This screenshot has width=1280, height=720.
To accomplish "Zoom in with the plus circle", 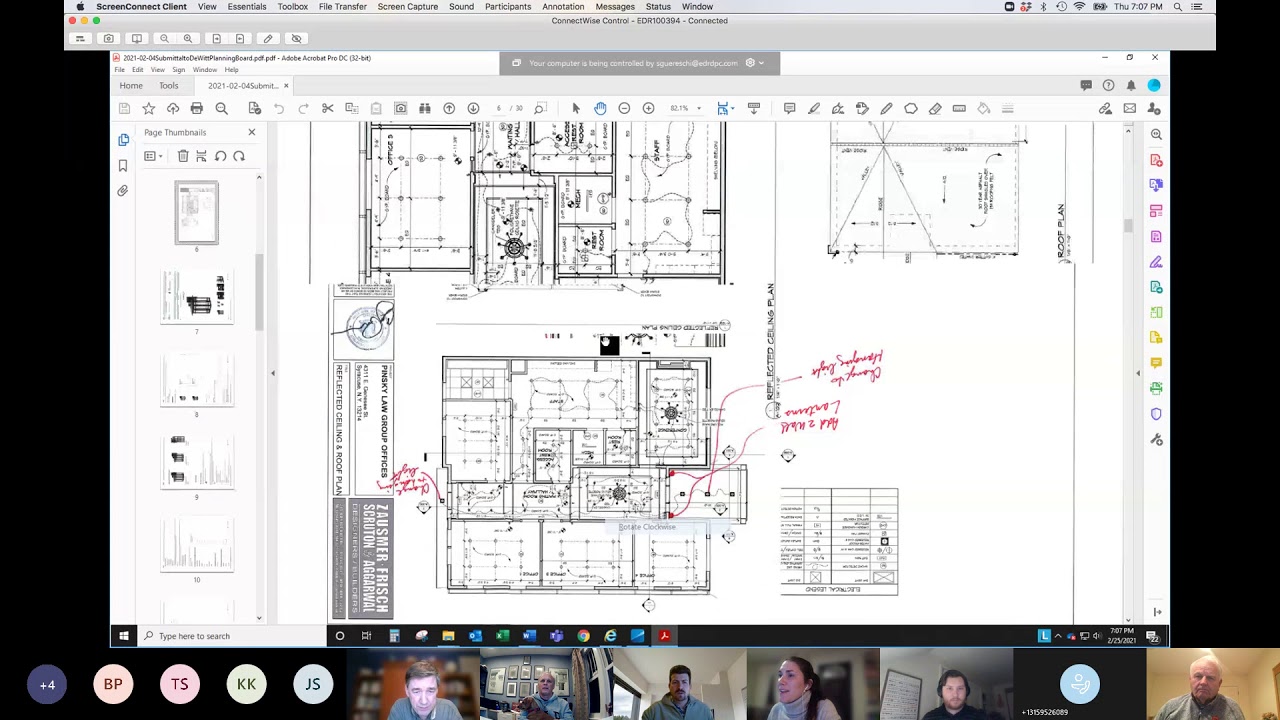I will pyautogui.click(x=648, y=108).
